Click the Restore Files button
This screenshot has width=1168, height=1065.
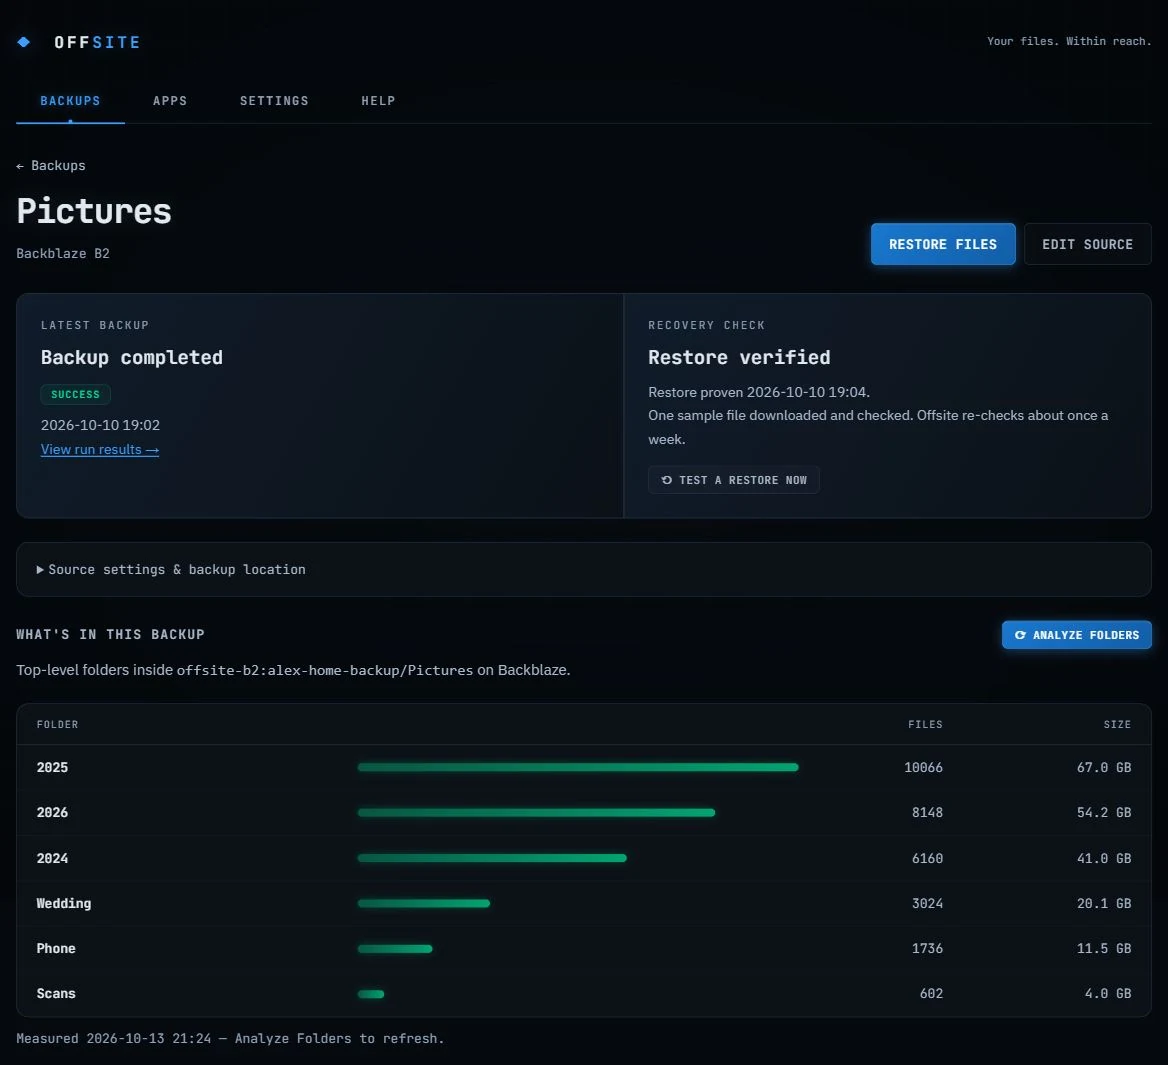(942, 244)
